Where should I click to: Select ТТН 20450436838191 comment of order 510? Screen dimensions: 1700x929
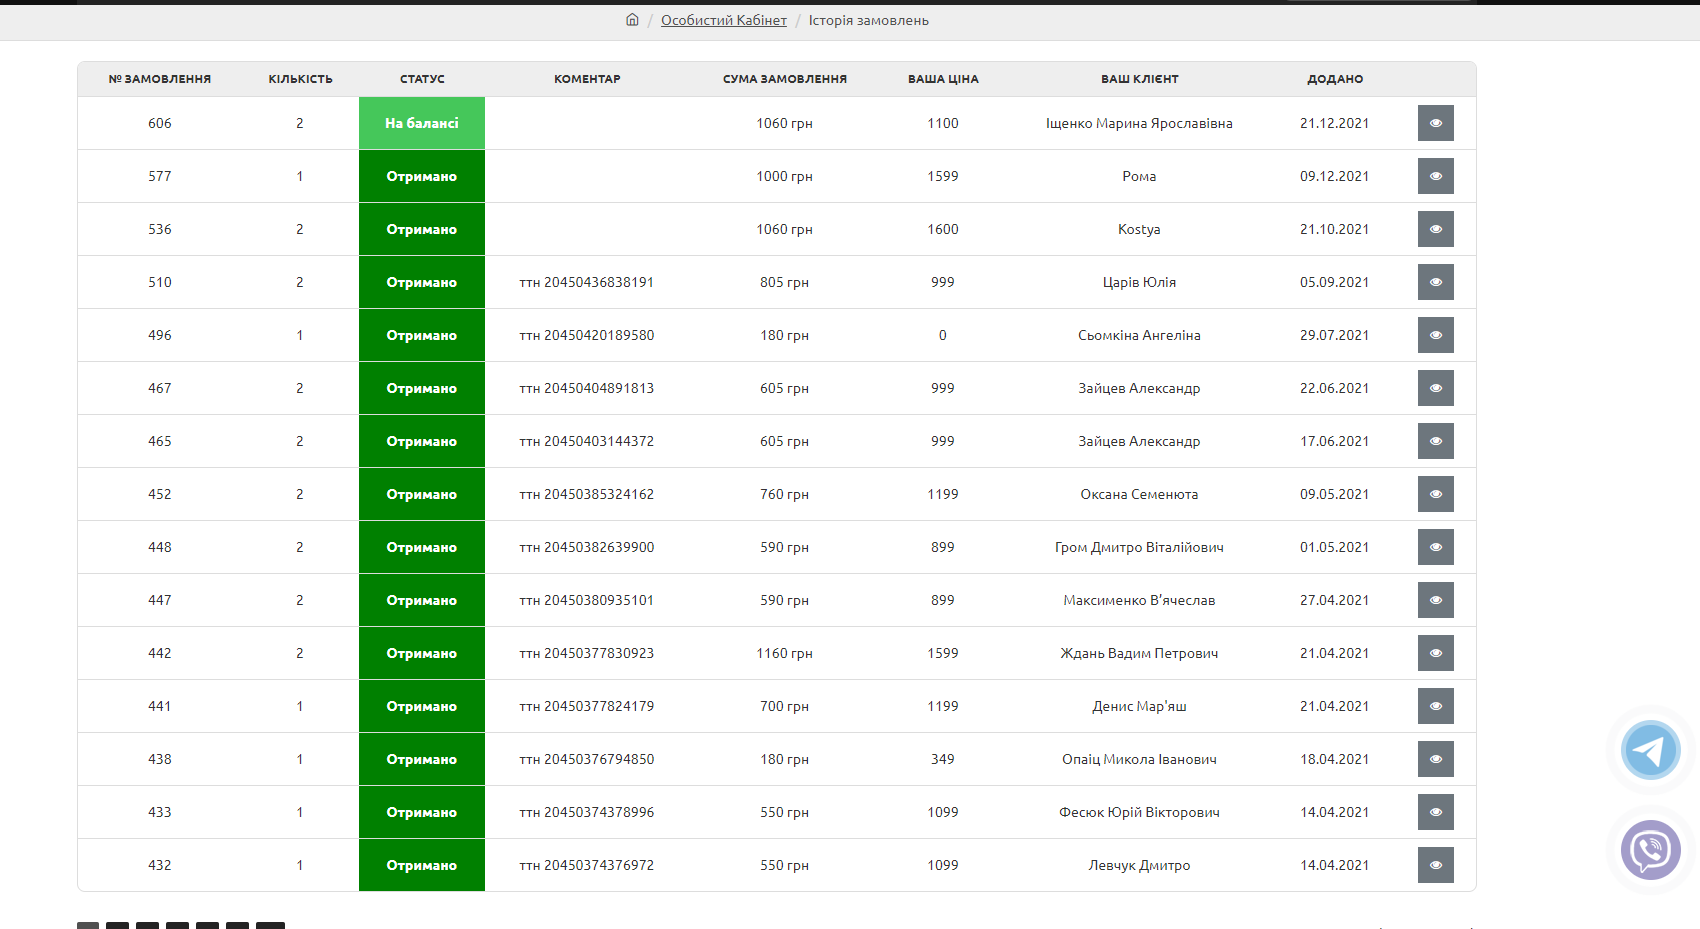tap(586, 282)
